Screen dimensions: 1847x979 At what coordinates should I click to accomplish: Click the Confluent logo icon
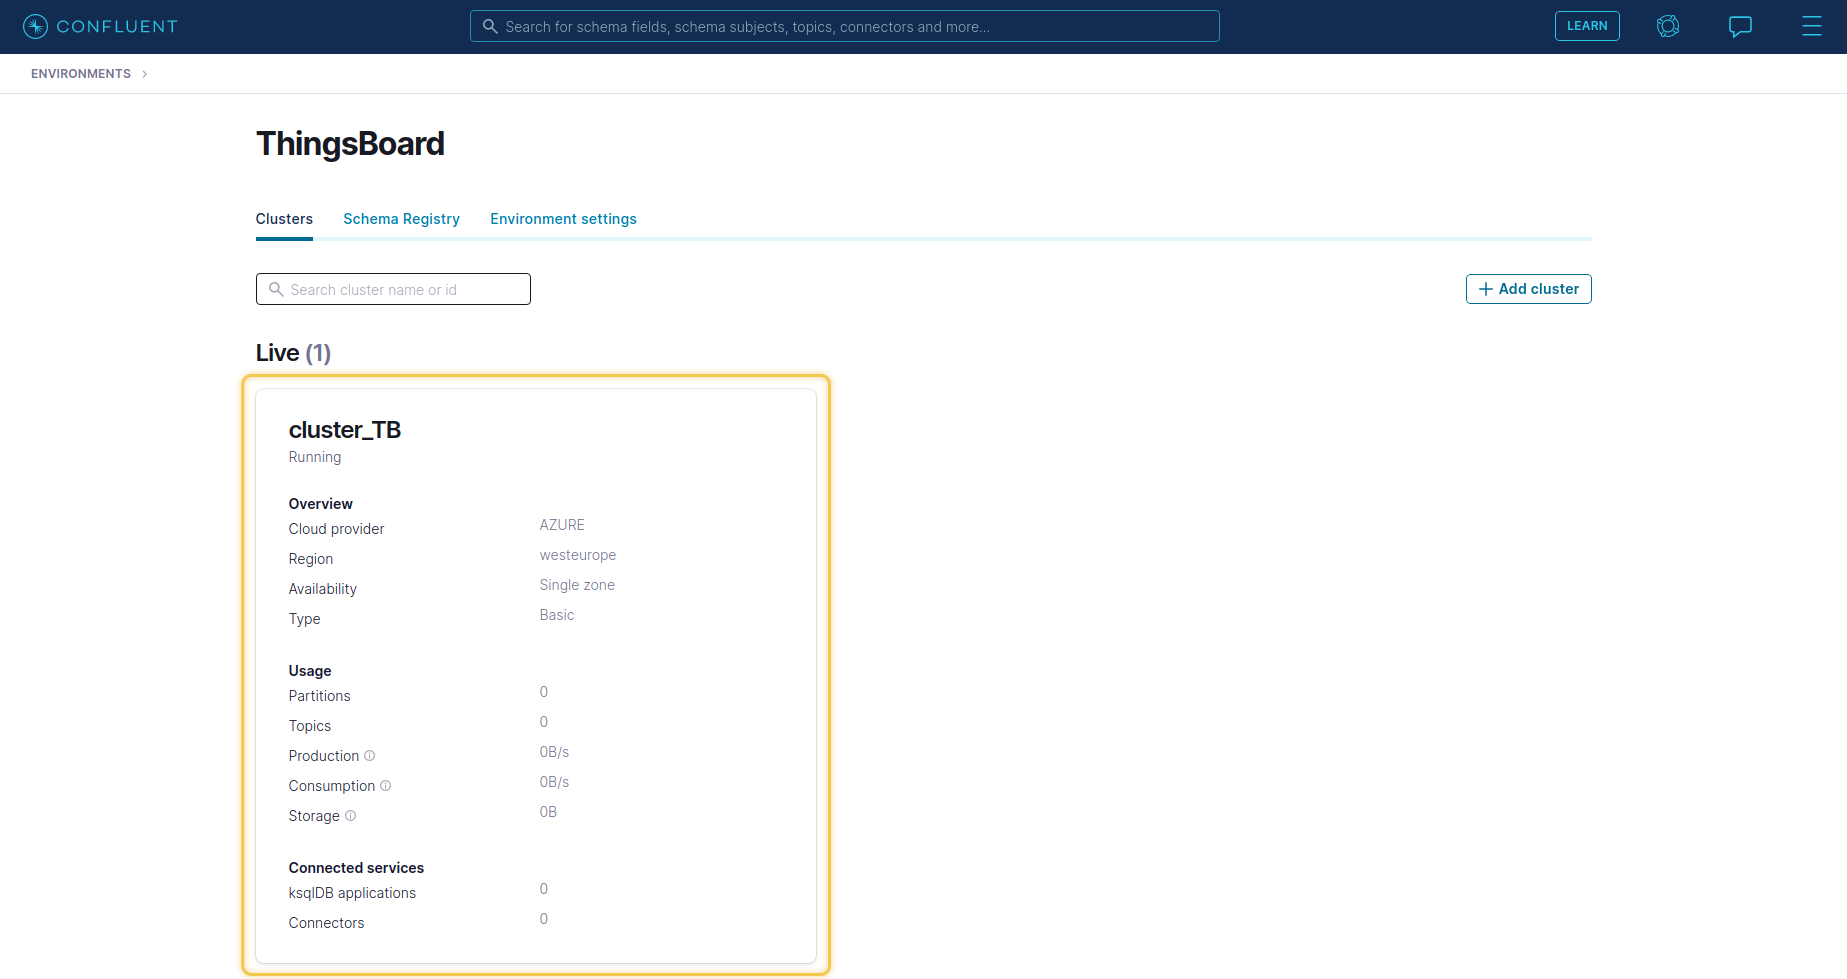pyautogui.click(x=35, y=27)
